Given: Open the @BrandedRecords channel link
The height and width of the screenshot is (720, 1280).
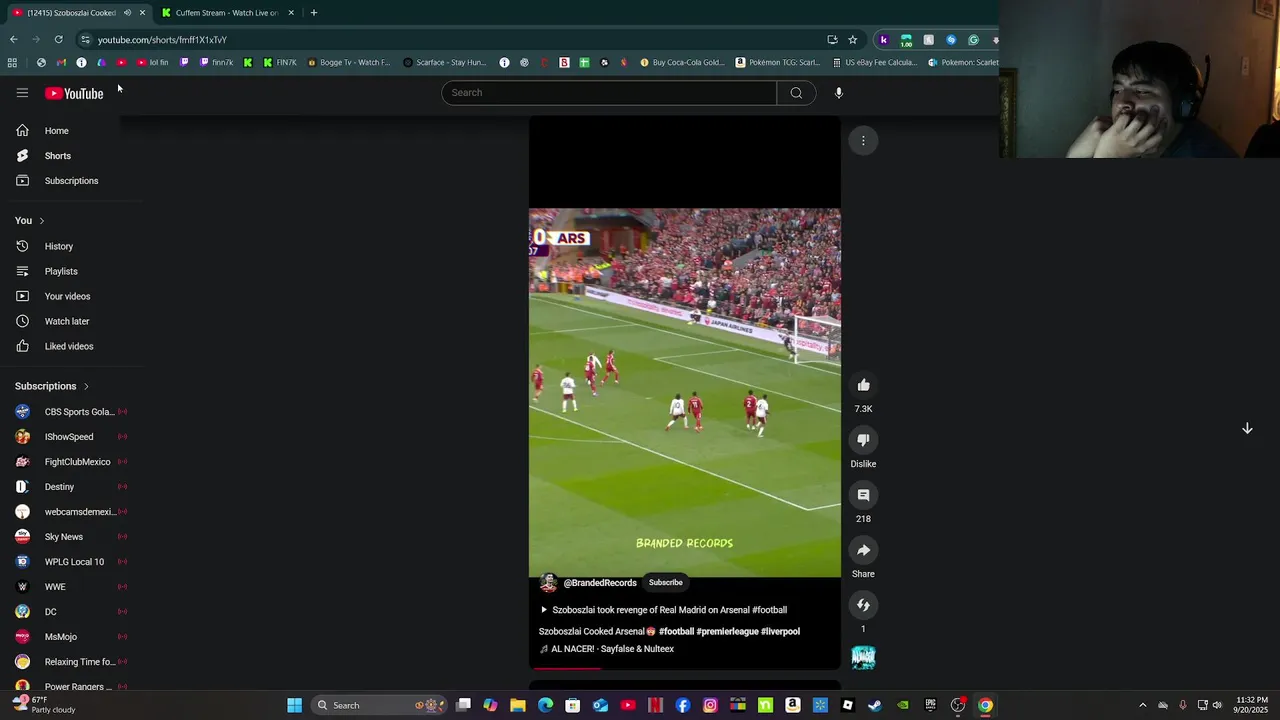Looking at the screenshot, I should click(600, 583).
